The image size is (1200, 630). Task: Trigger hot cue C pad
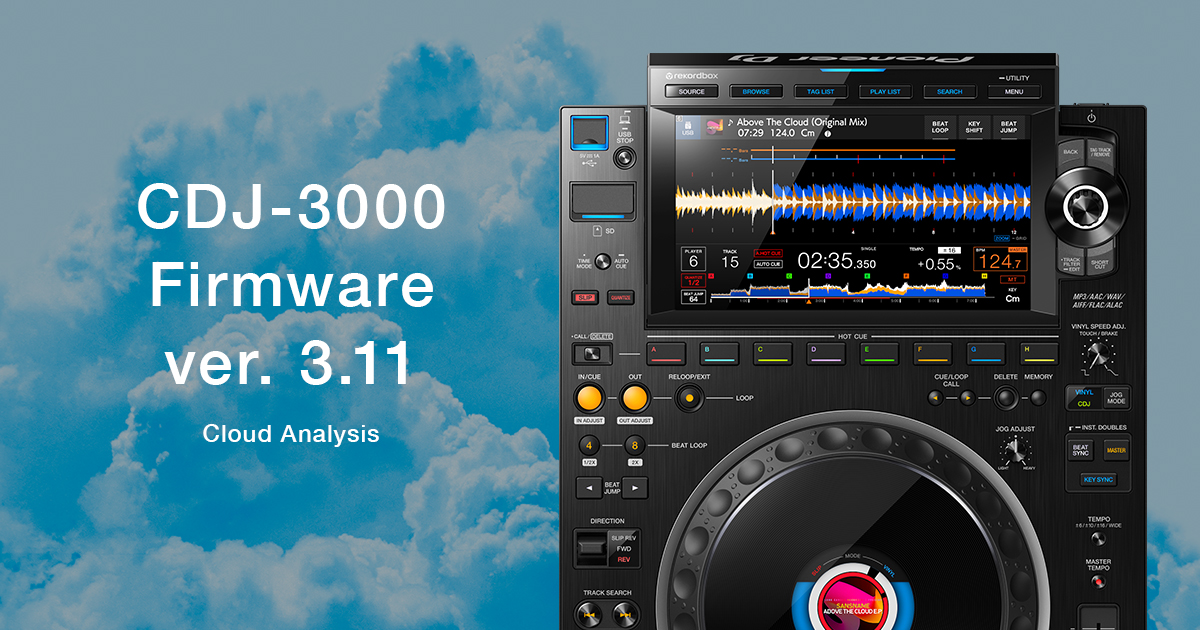773,352
